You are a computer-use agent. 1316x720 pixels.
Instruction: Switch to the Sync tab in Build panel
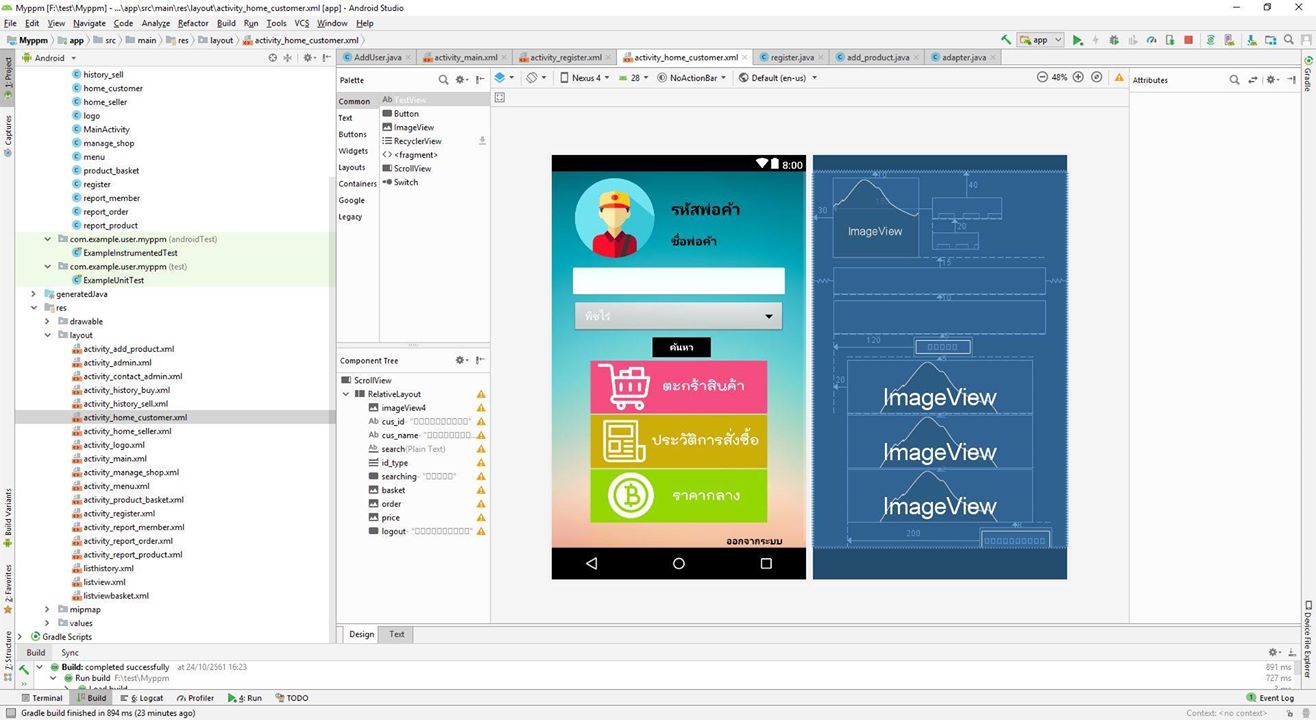coord(70,652)
